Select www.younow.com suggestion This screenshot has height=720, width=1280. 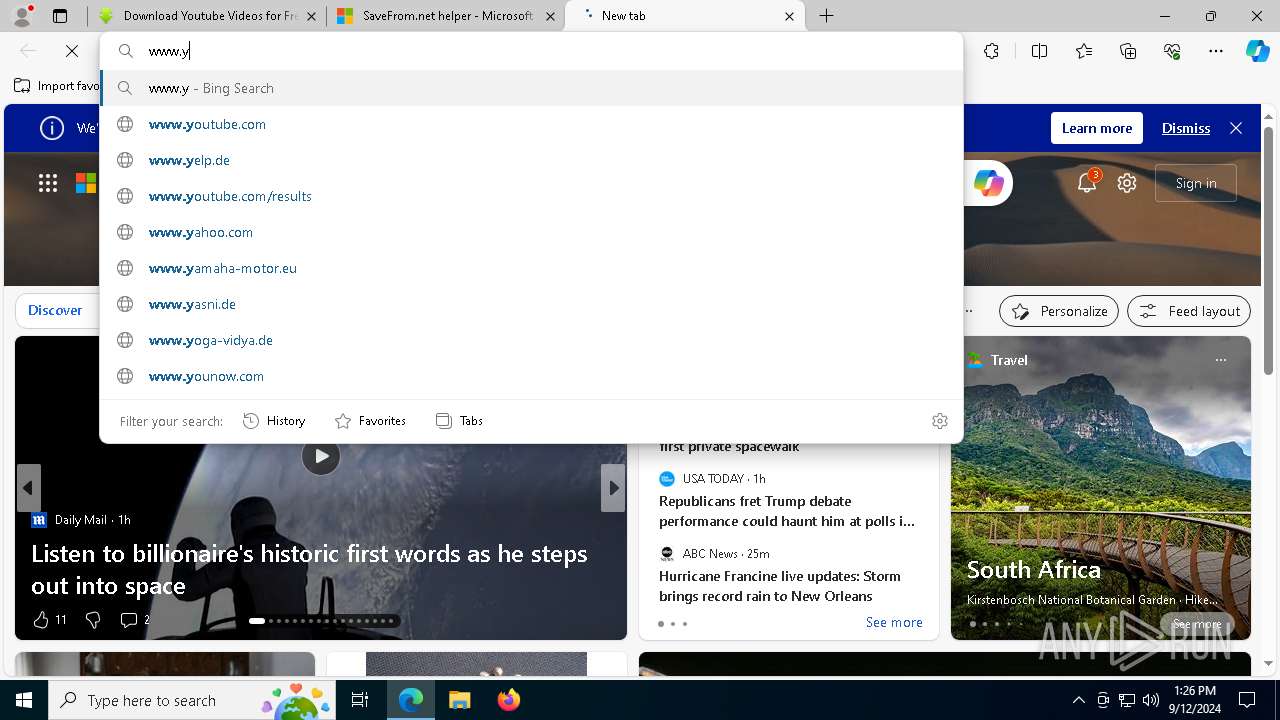click(x=532, y=376)
